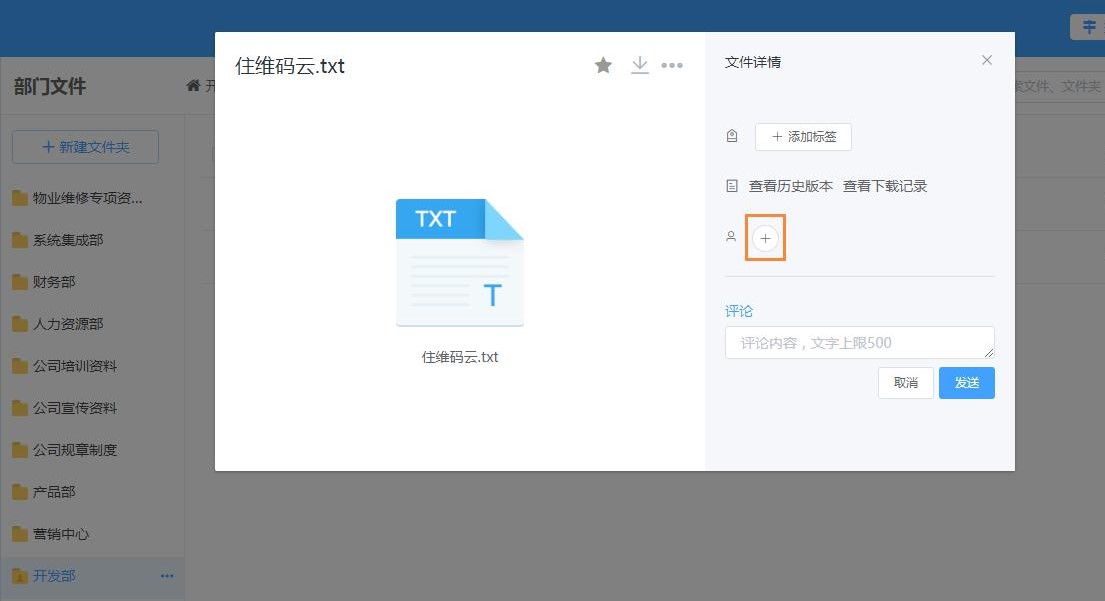Click the 新建文件夹 button in sidebar
Screen dimensions: 1105x601
click(x=85, y=147)
